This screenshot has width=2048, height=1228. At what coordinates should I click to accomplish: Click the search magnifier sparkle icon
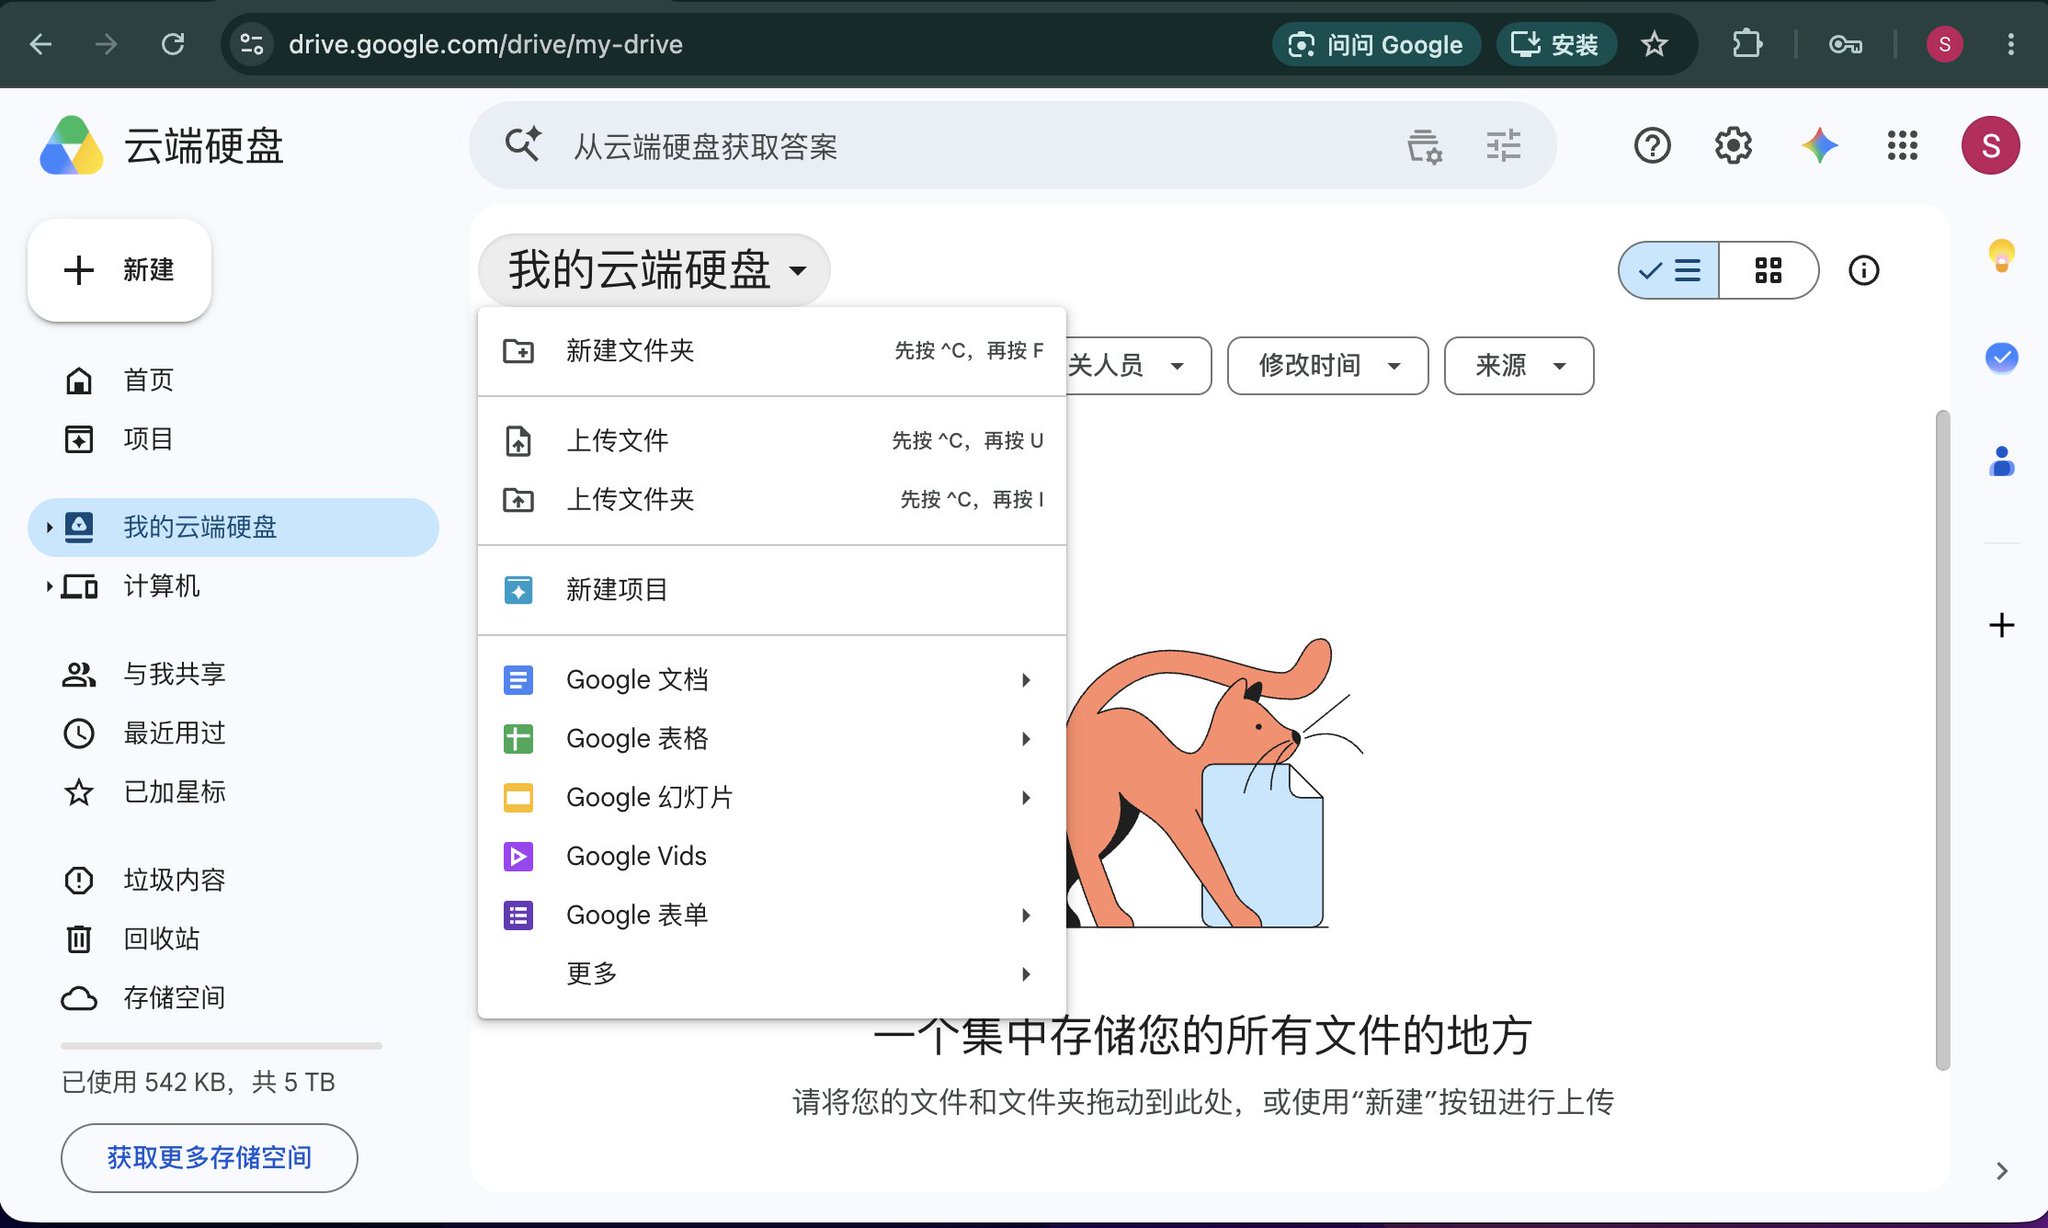point(523,146)
